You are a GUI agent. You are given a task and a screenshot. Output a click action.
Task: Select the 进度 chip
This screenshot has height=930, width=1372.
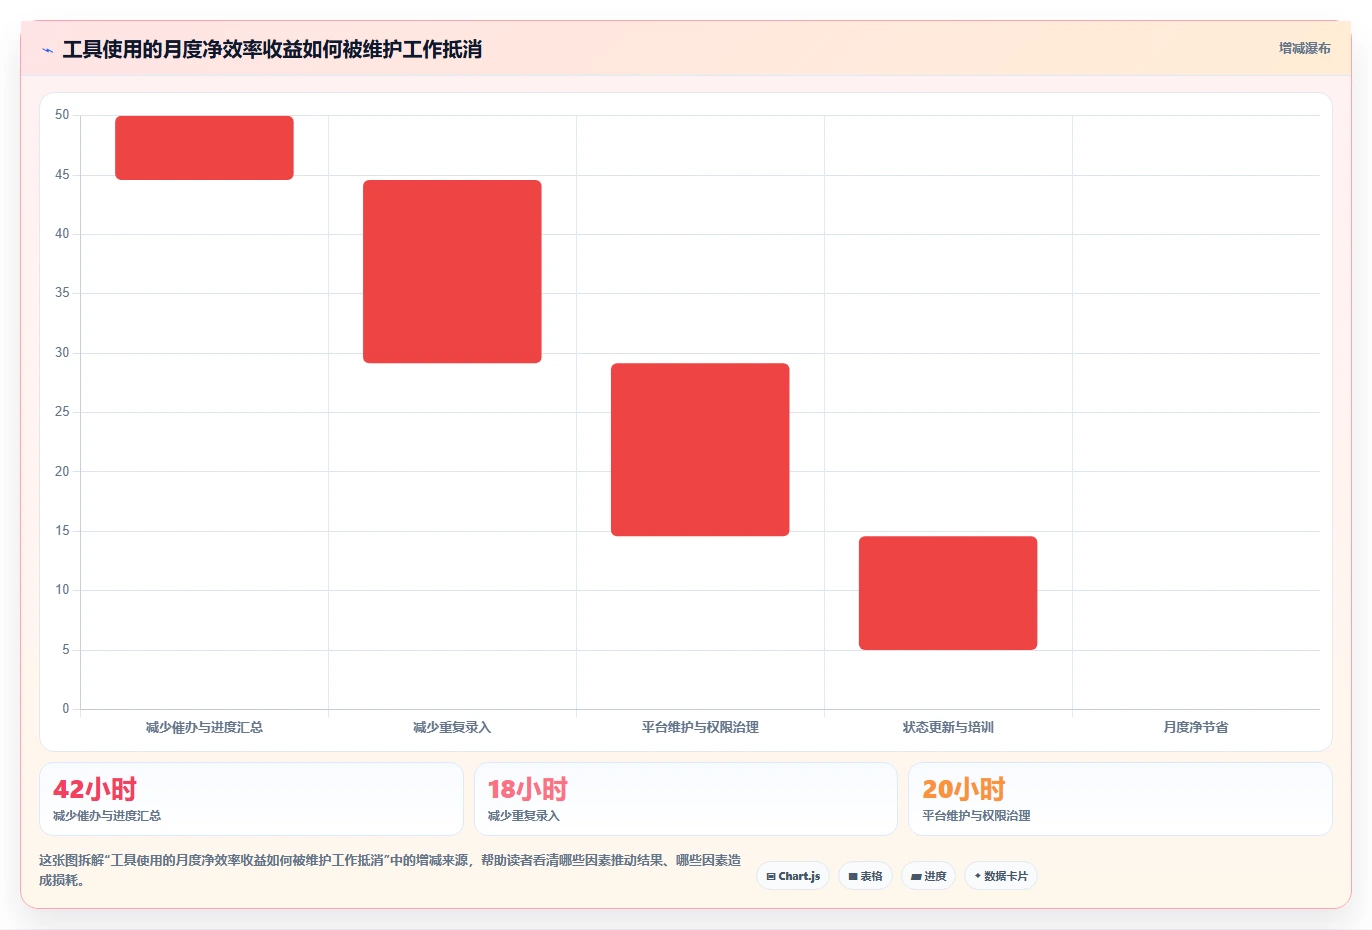point(928,876)
